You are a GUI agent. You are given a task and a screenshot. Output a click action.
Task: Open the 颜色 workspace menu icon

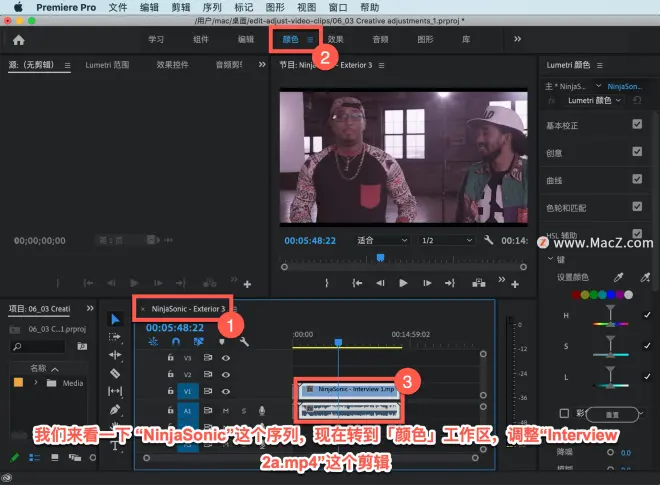tap(310, 40)
